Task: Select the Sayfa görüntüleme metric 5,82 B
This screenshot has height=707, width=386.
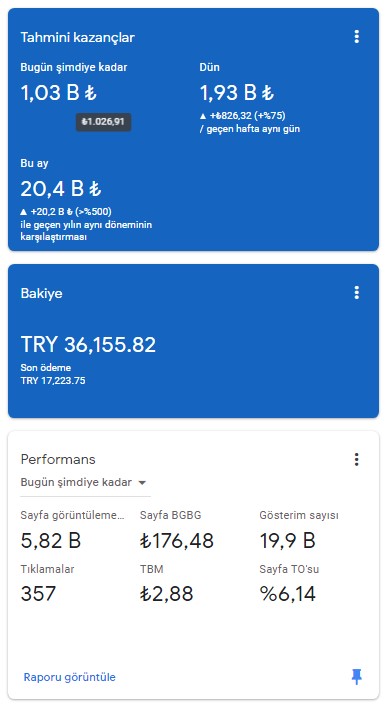Action: coord(51,540)
